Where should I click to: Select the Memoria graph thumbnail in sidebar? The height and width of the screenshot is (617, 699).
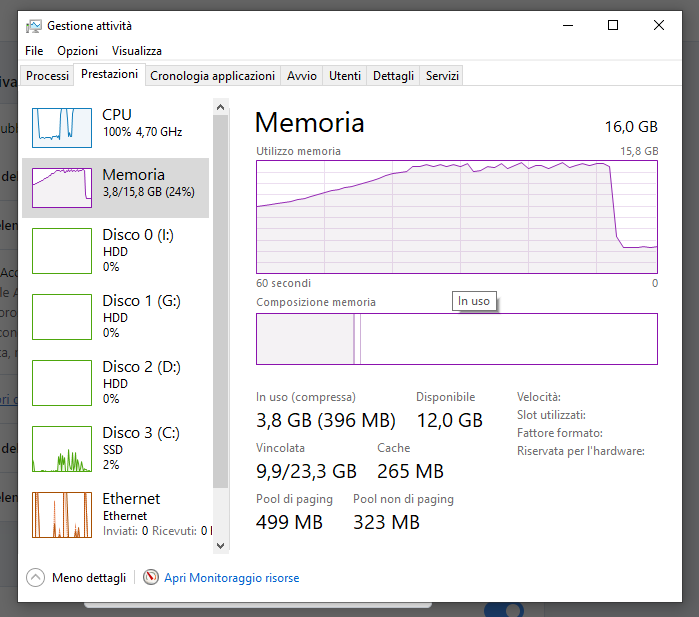[x=62, y=188]
